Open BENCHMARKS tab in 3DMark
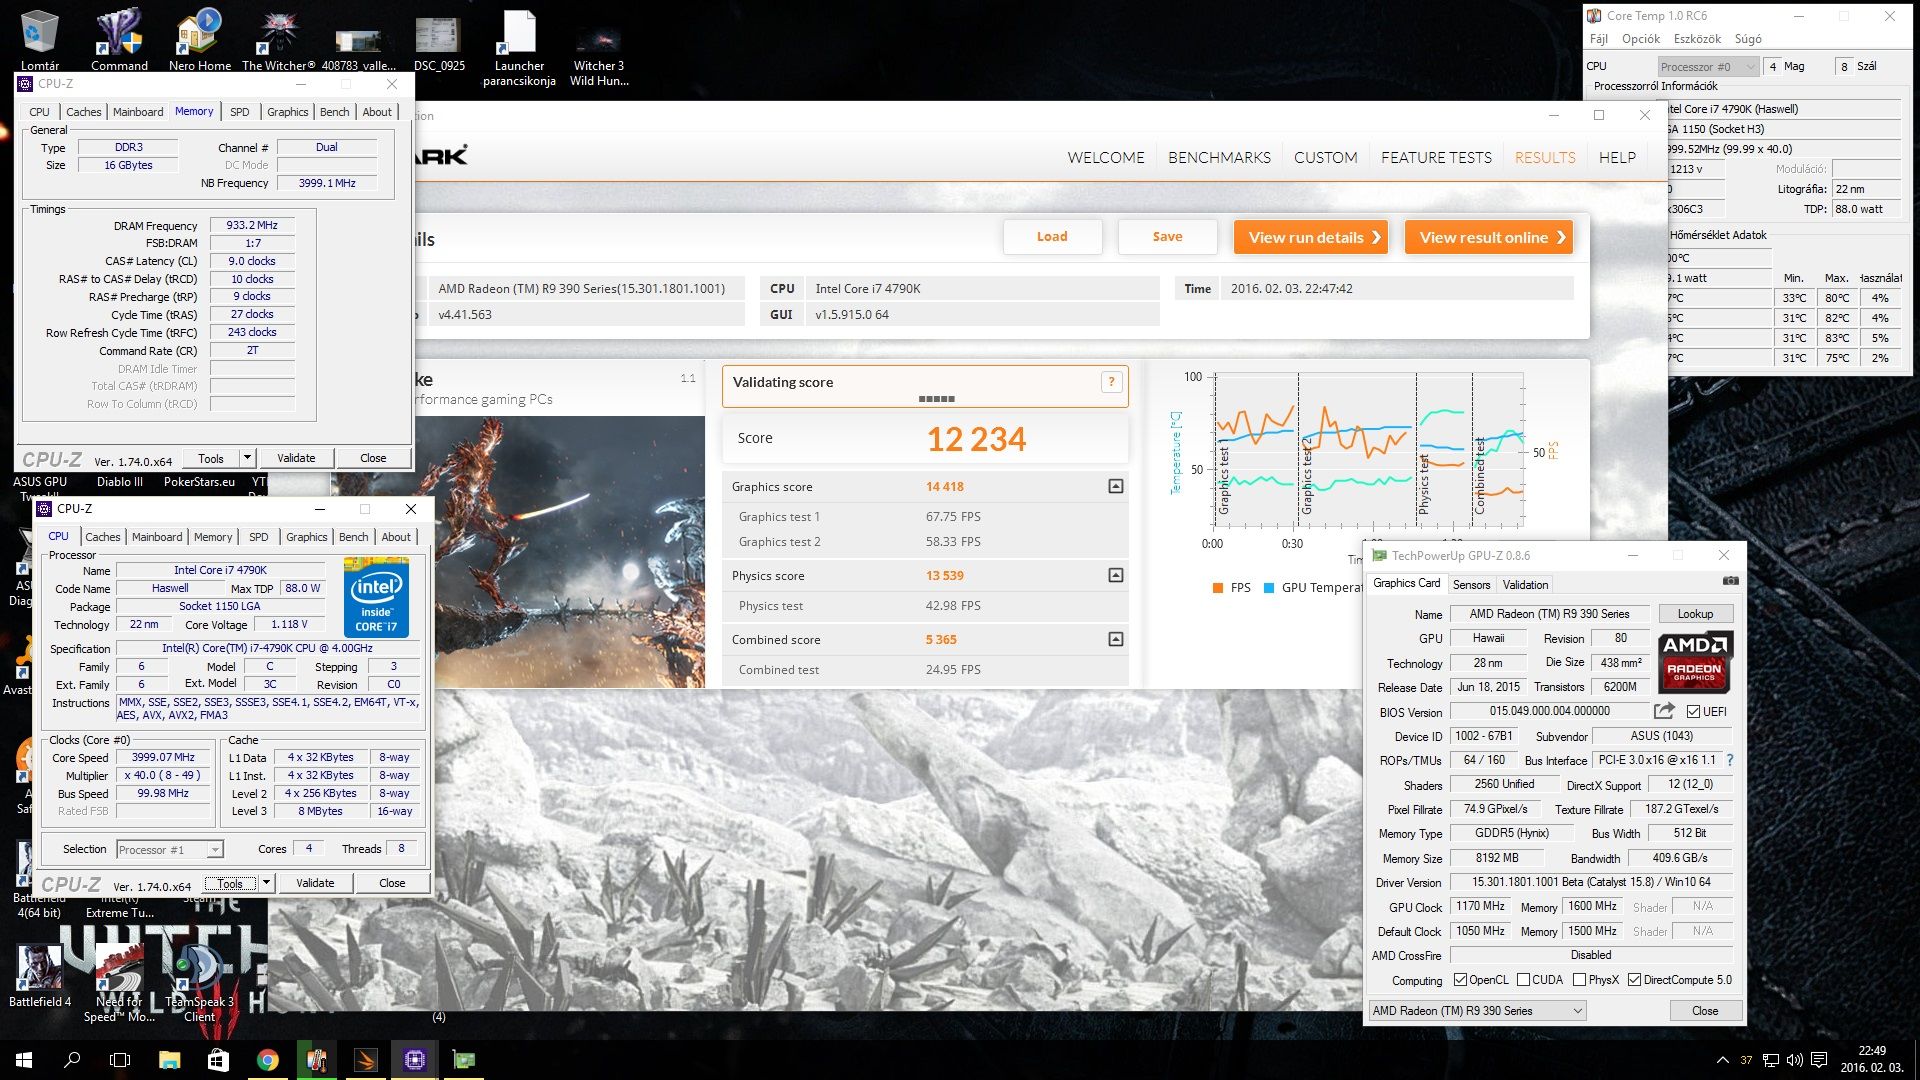Viewport: 1920px width, 1080px height. 1219,158
